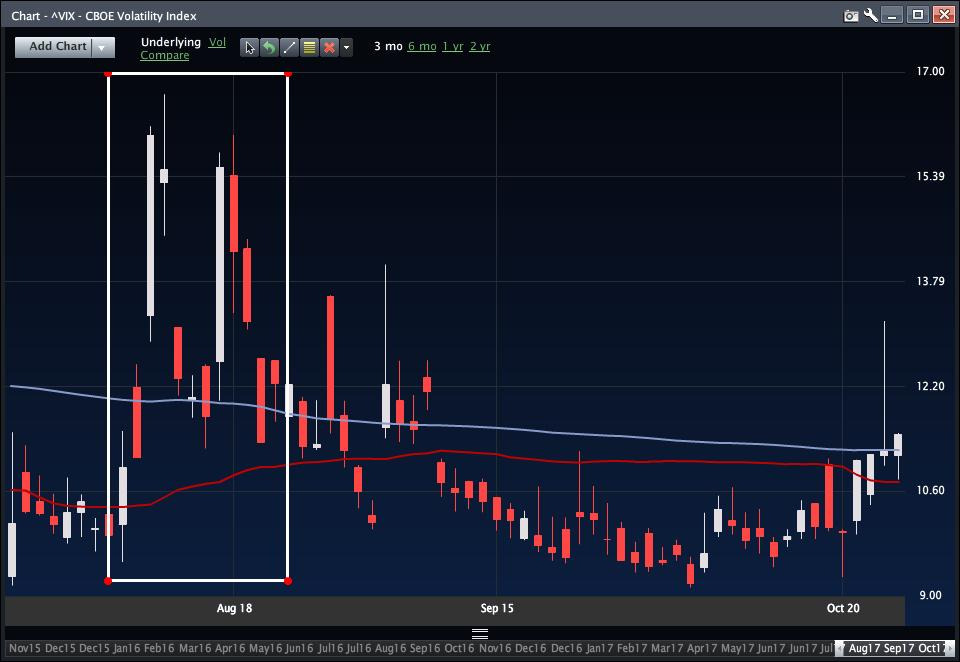Click the timeline panel grip handle

pyautogui.click(x=480, y=633)
